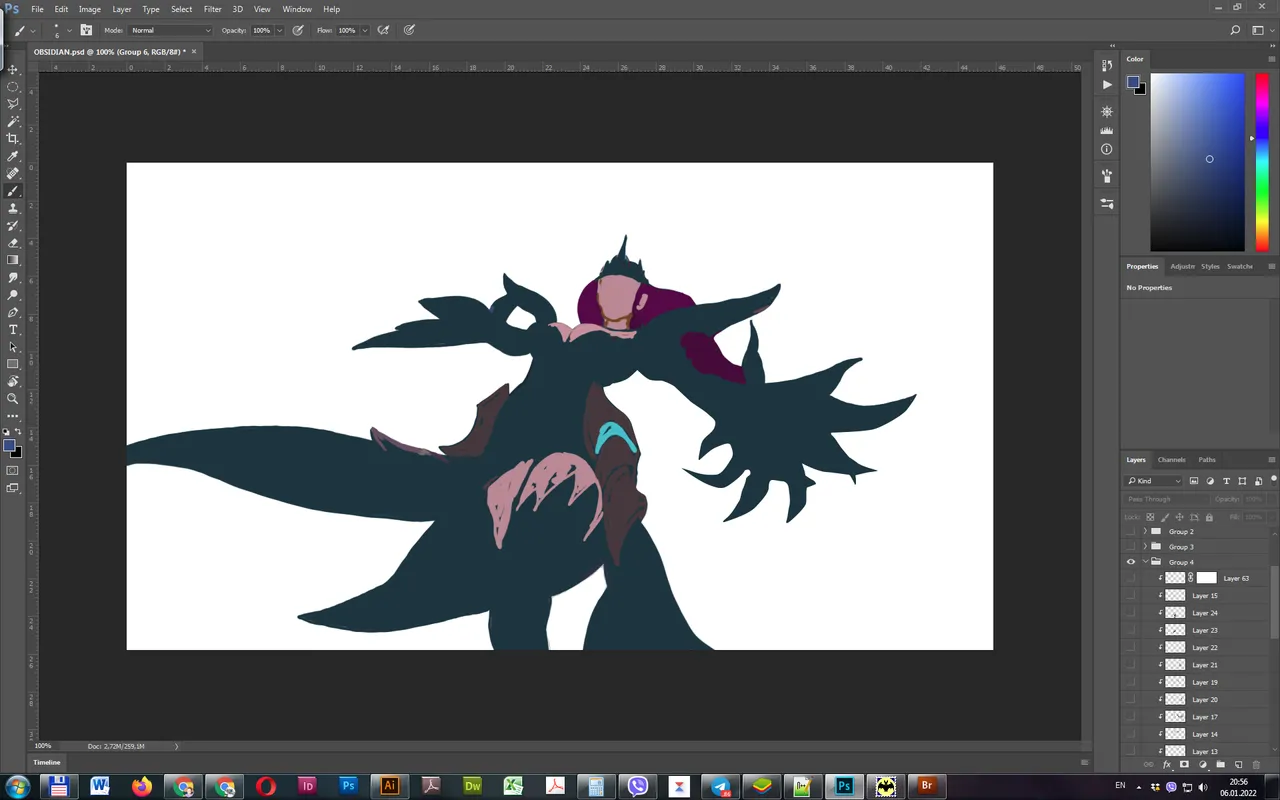Open the Filter menu
The width and height of the screenshot is (1280, 800).
(x=212, y=9)
